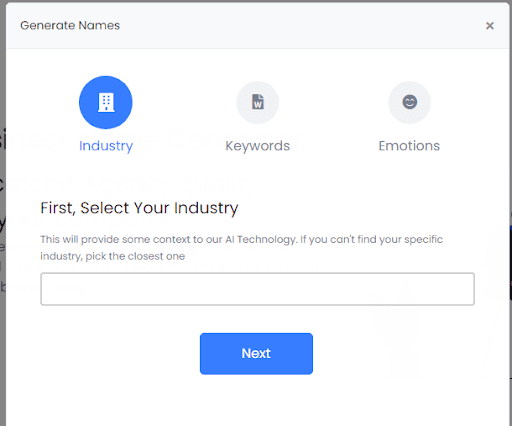Screen dimensions: 512x426
Task: Open the Emotions smiley face icon
Action: [409, 102]
